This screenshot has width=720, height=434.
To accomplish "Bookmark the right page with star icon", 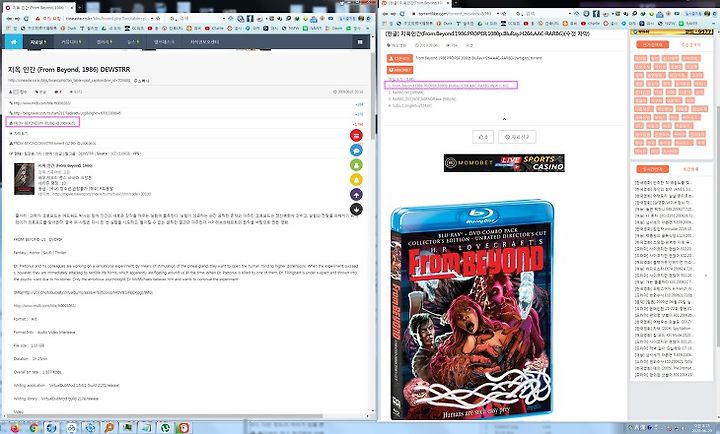I will click(504, 14).
